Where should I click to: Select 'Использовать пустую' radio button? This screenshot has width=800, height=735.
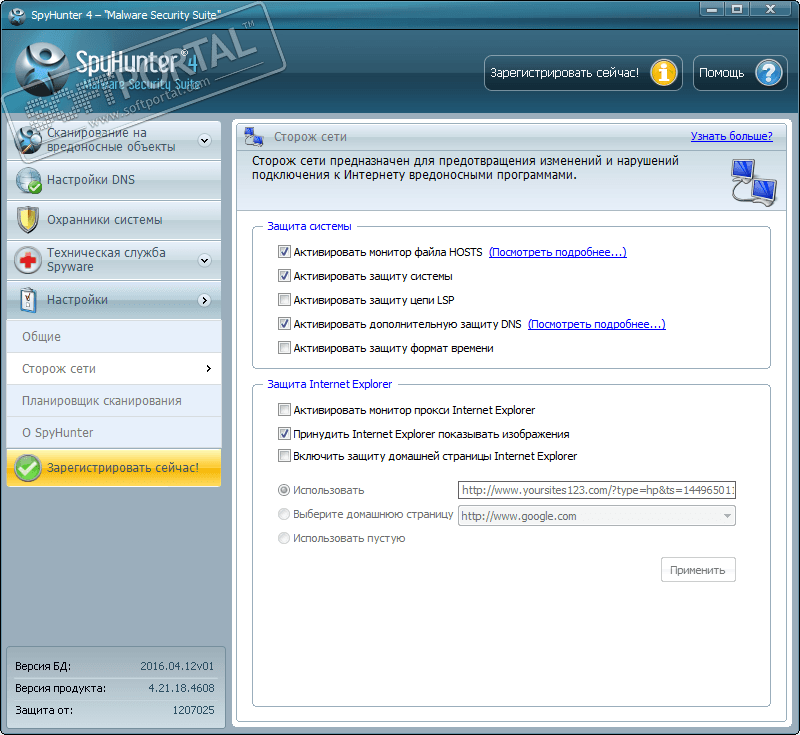pyautogui.click(x=284, y=538)
